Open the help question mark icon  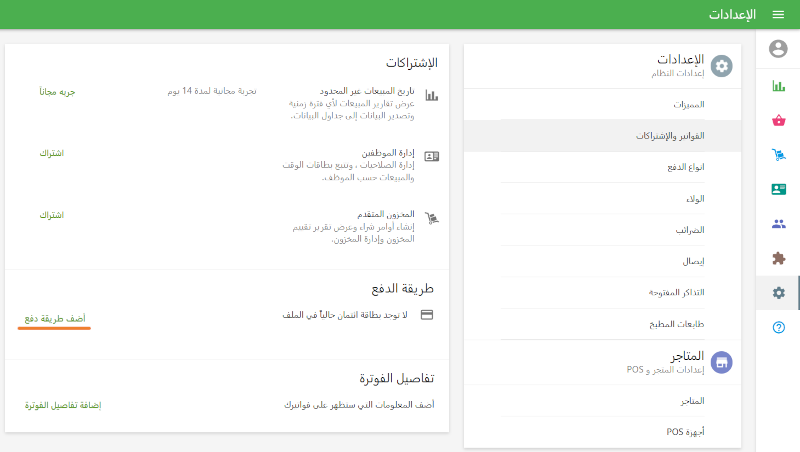(779, 327)
